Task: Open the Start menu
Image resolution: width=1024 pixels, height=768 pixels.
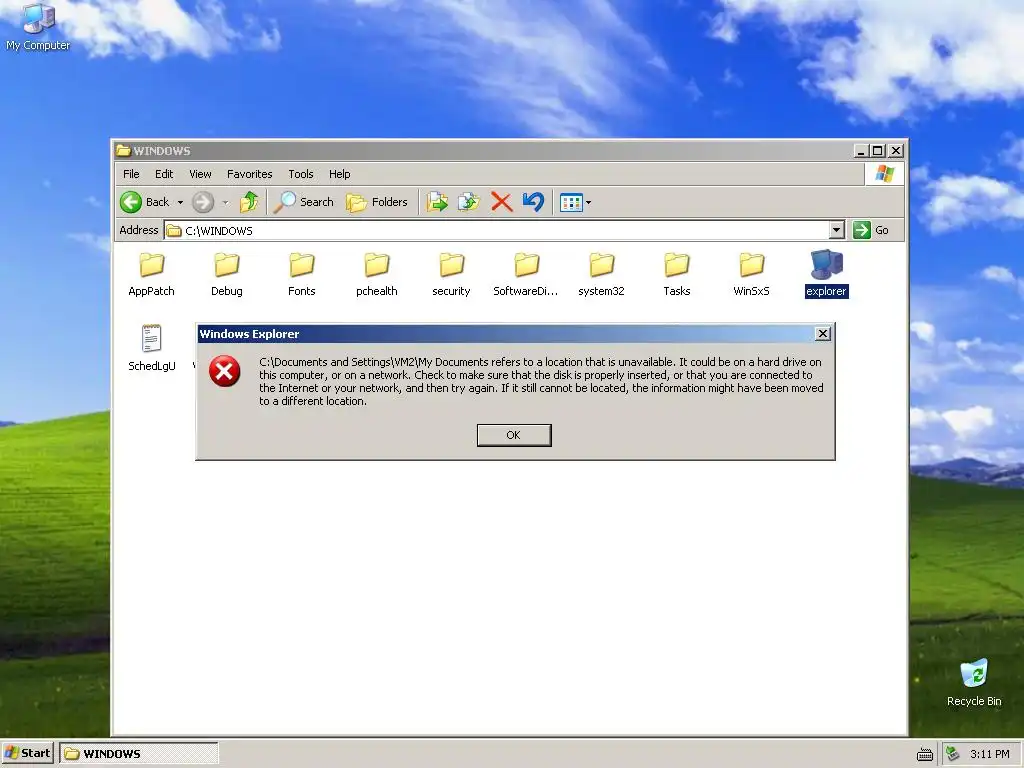Action: tap(27, 754)
